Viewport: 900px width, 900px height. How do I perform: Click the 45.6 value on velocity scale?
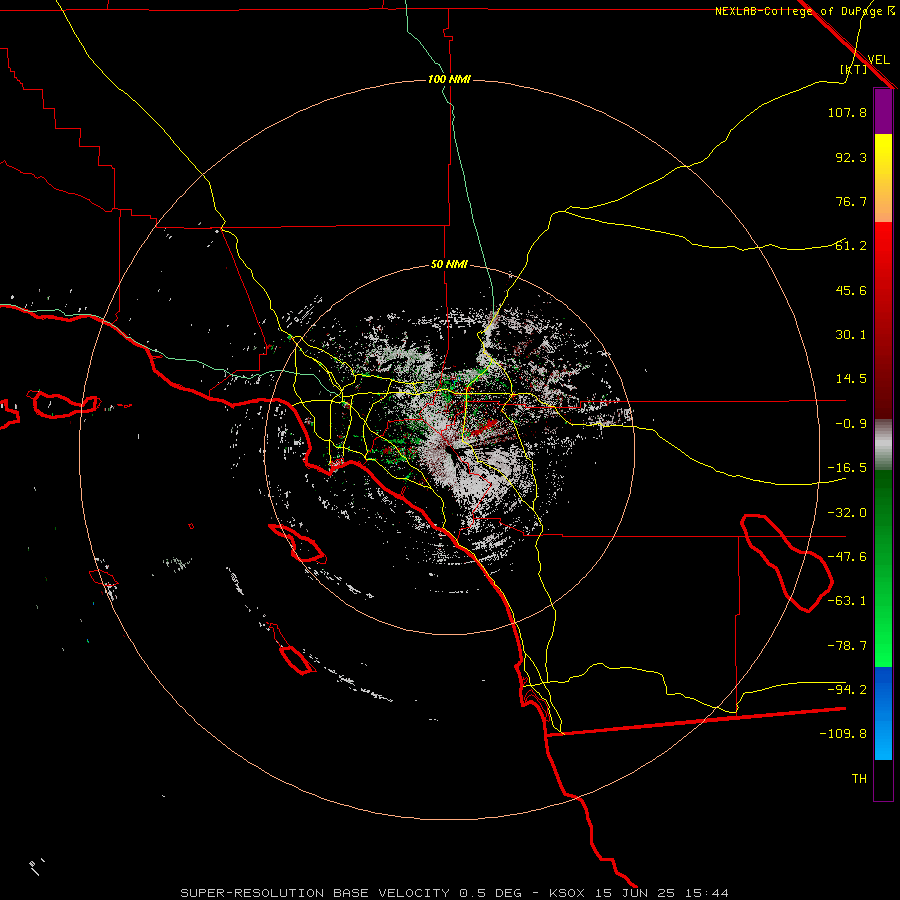click(x=851, y=290)
